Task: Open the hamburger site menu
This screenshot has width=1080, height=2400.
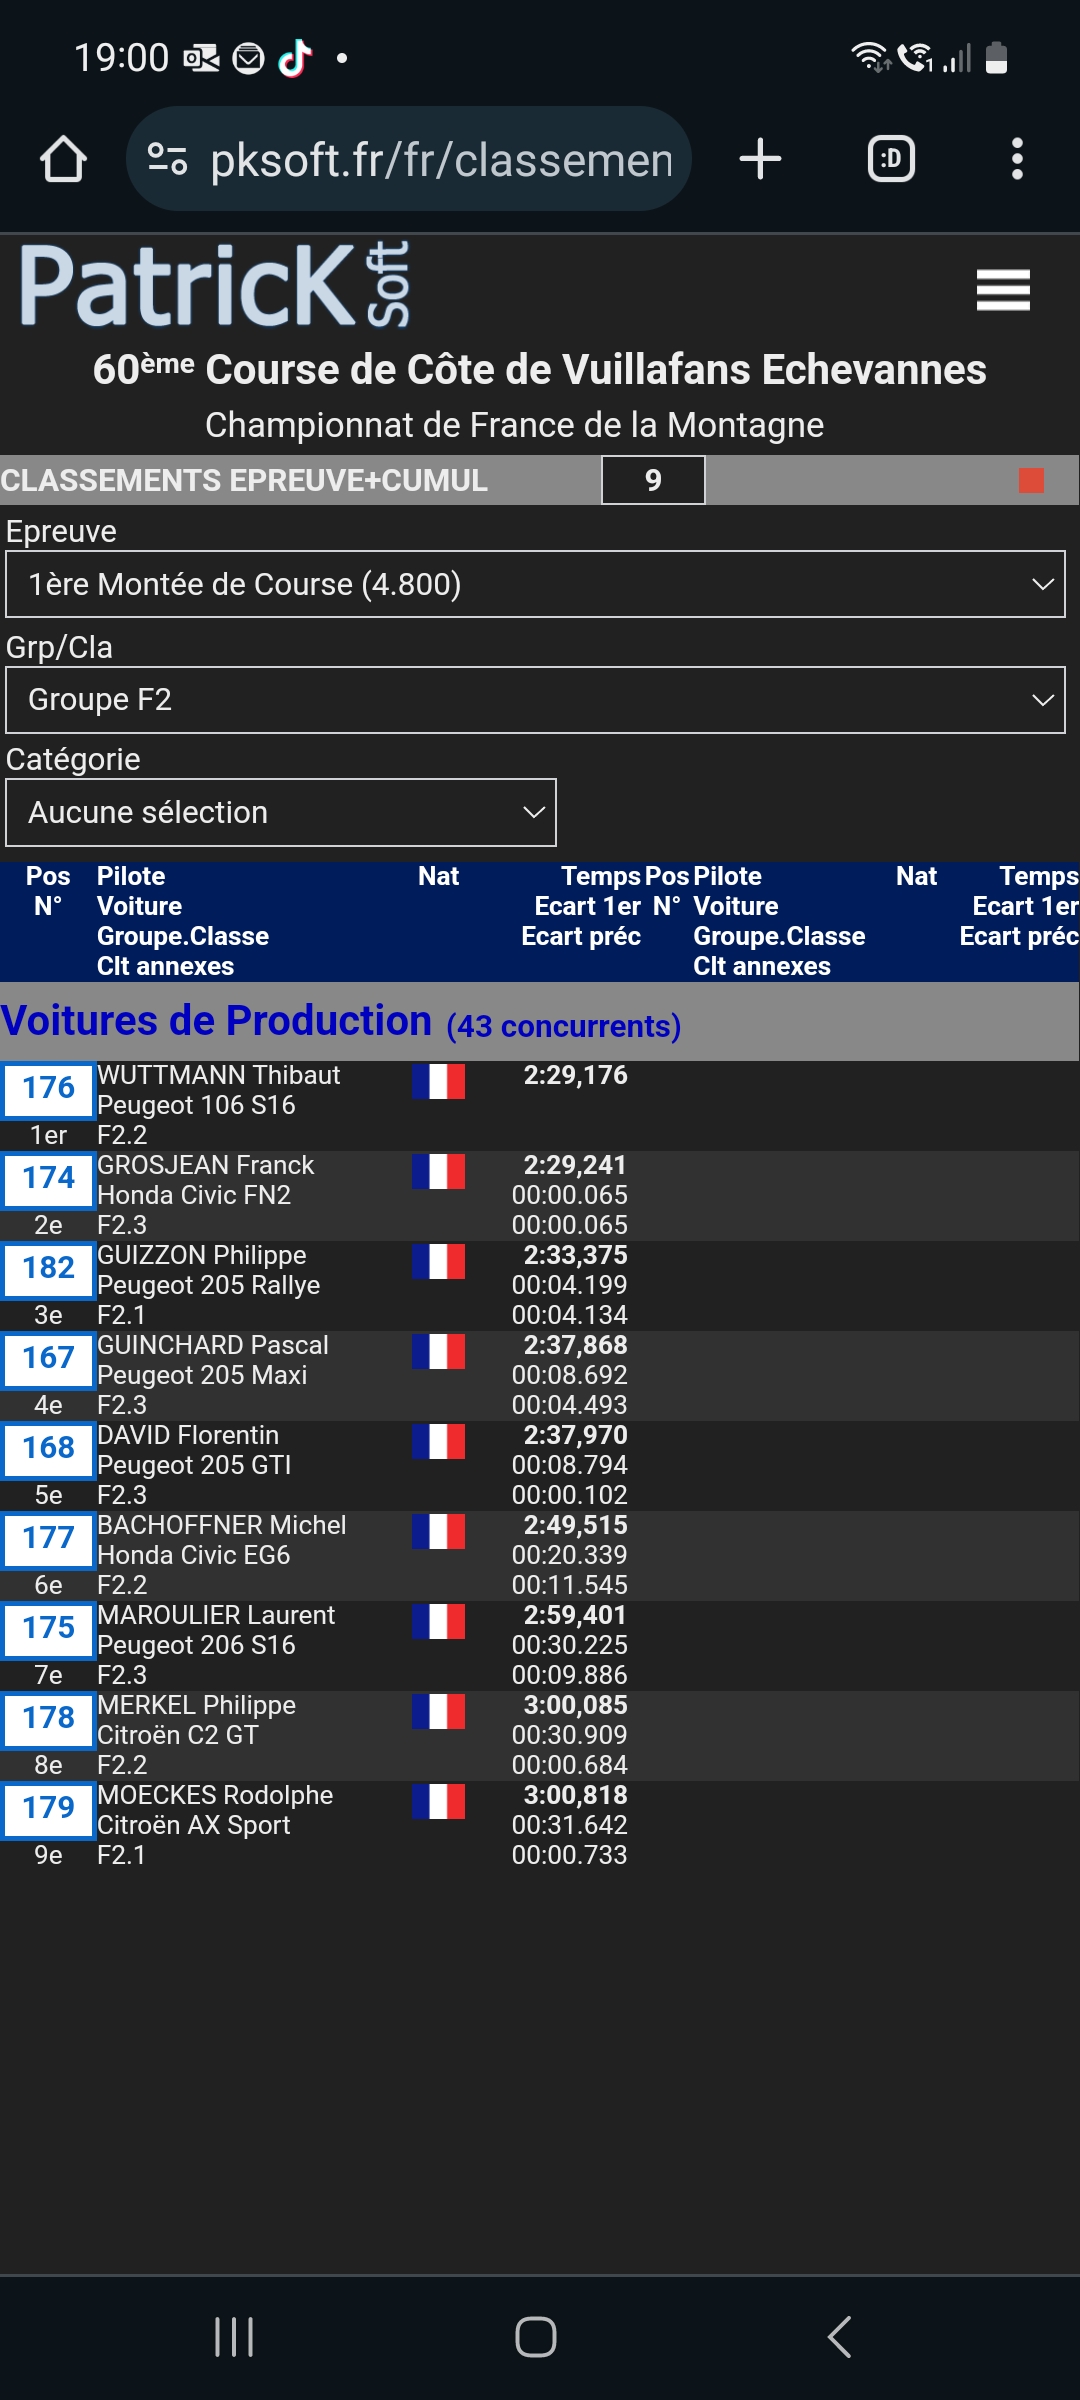Action: pyautogui.click(x=1003, y=290)
